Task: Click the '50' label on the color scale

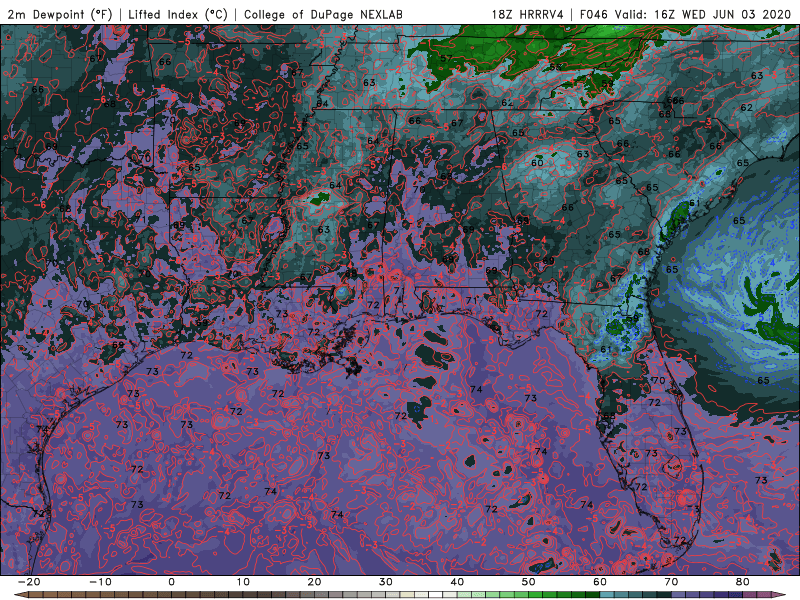Action: click(x=529, y=582)
